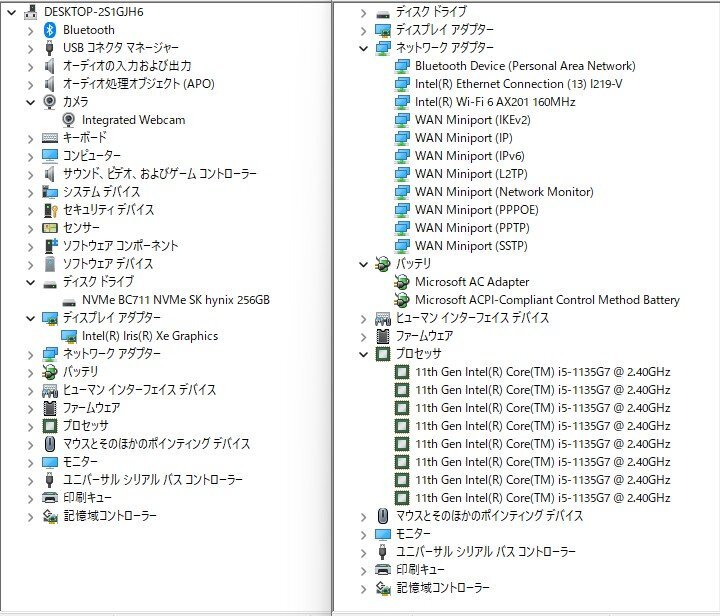Select 印刷キュー label in left pane
The height and width of the screenshot is (616, 720).
click(x=87, y=498)
